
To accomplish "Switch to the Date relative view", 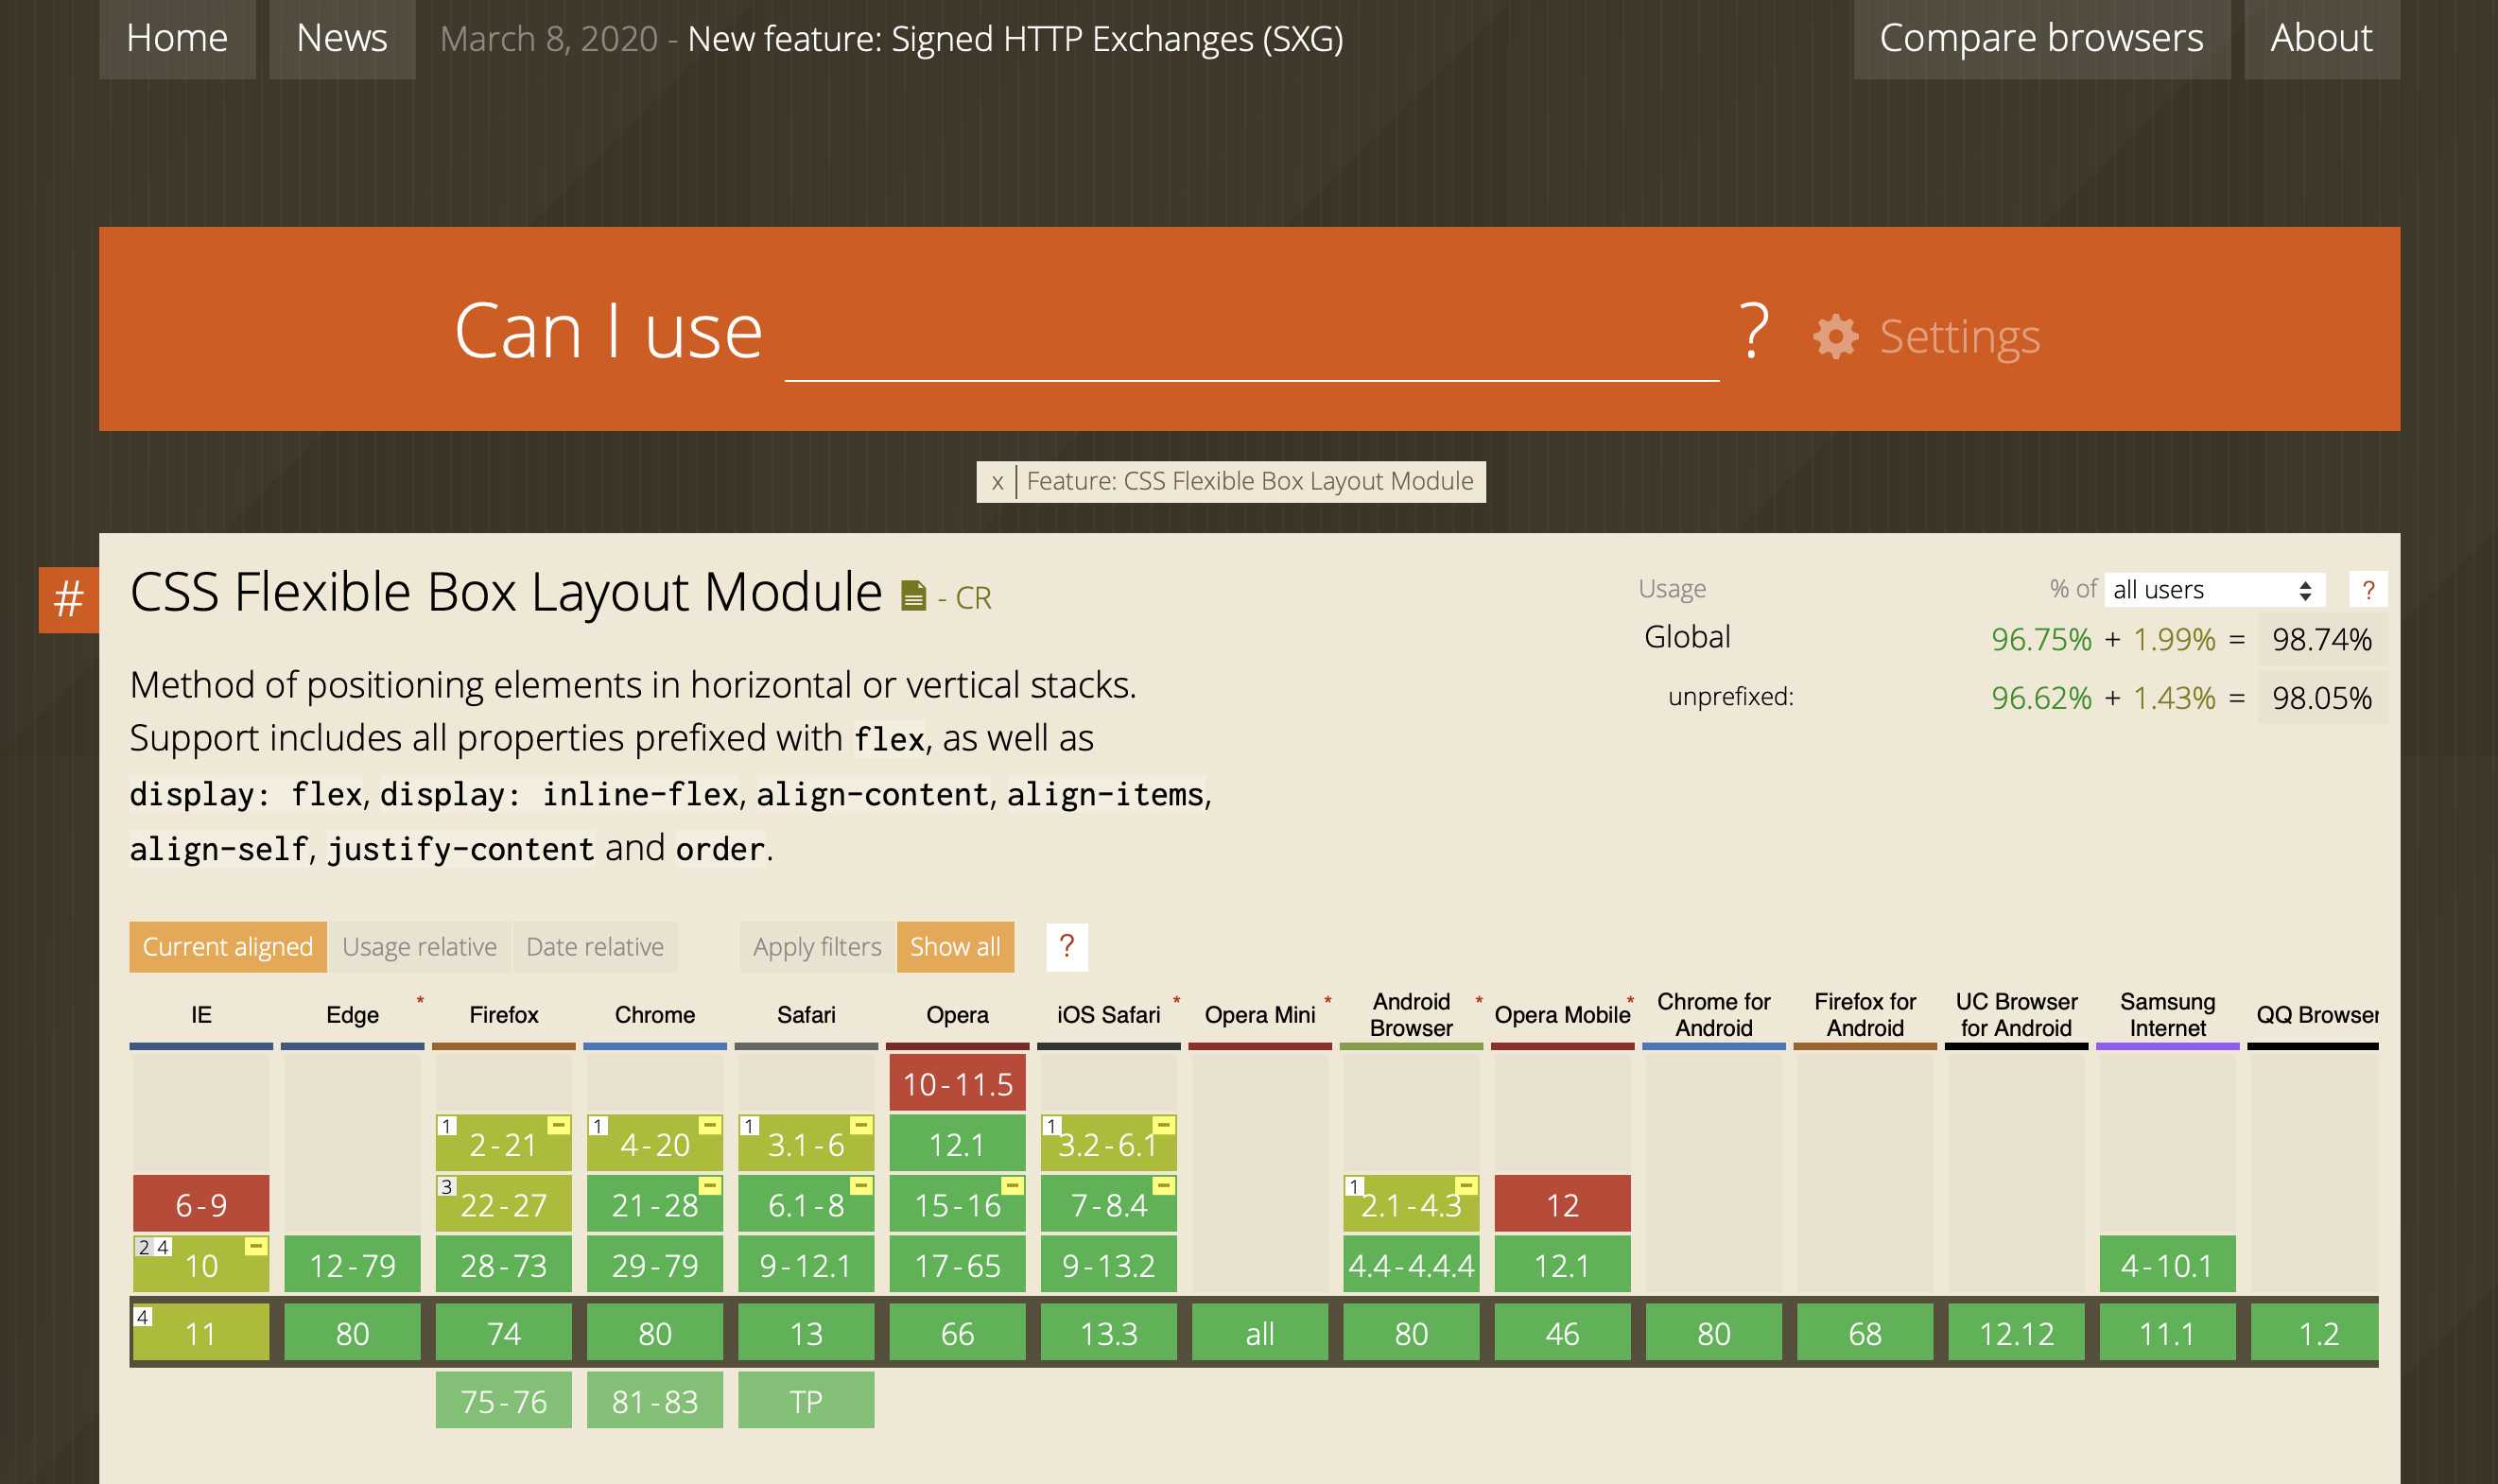I will click(x=595, y=946).
